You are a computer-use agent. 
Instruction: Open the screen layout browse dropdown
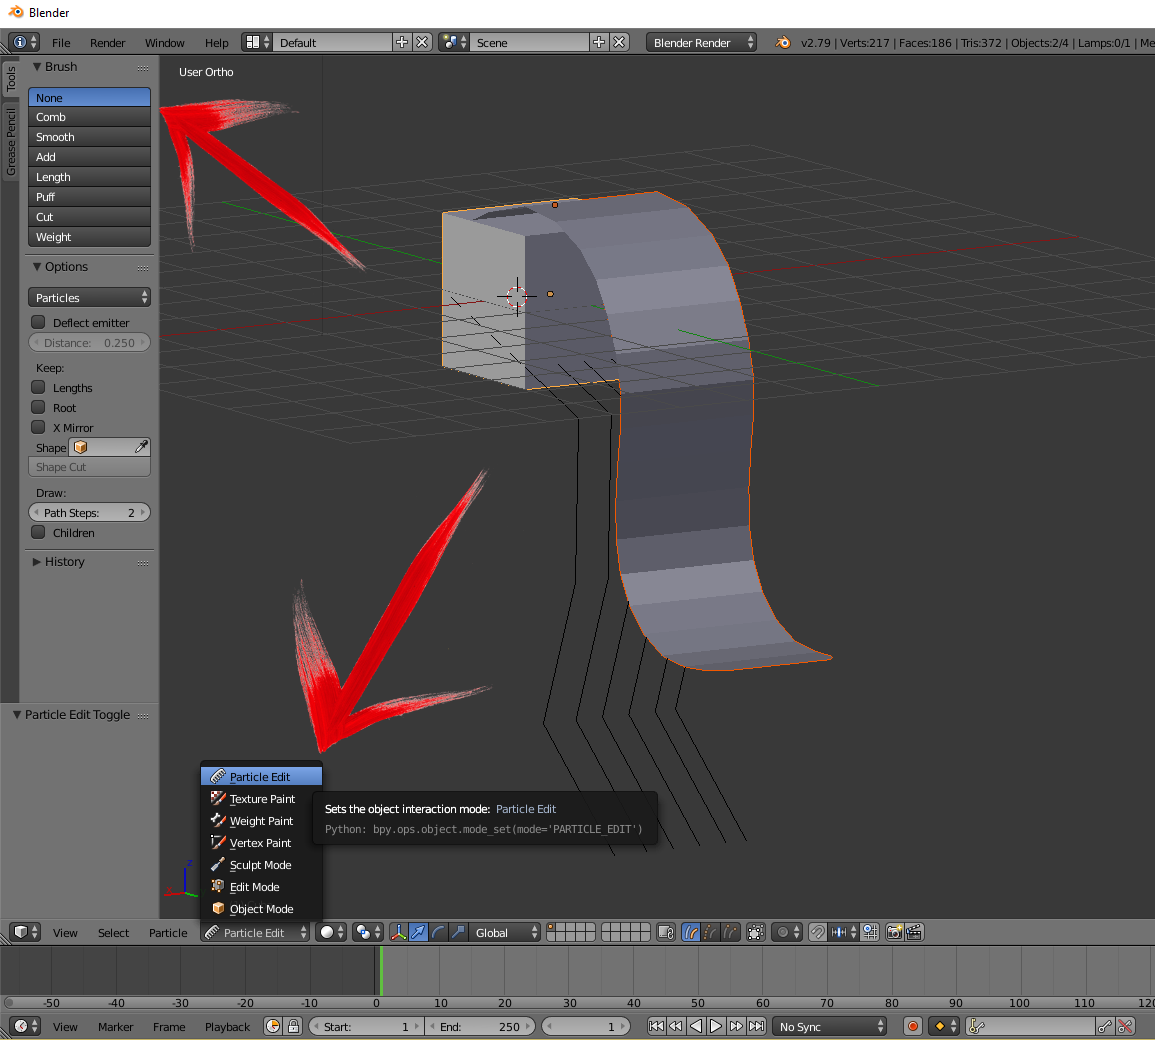click(257, 43)
